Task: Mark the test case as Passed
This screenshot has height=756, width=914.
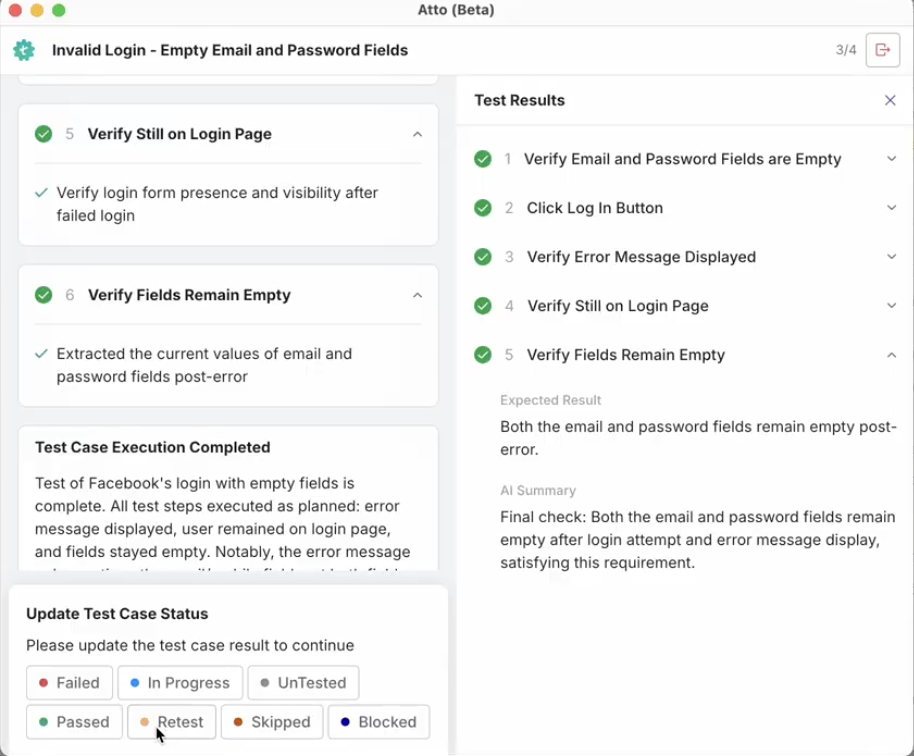Action: pos(73,721)
